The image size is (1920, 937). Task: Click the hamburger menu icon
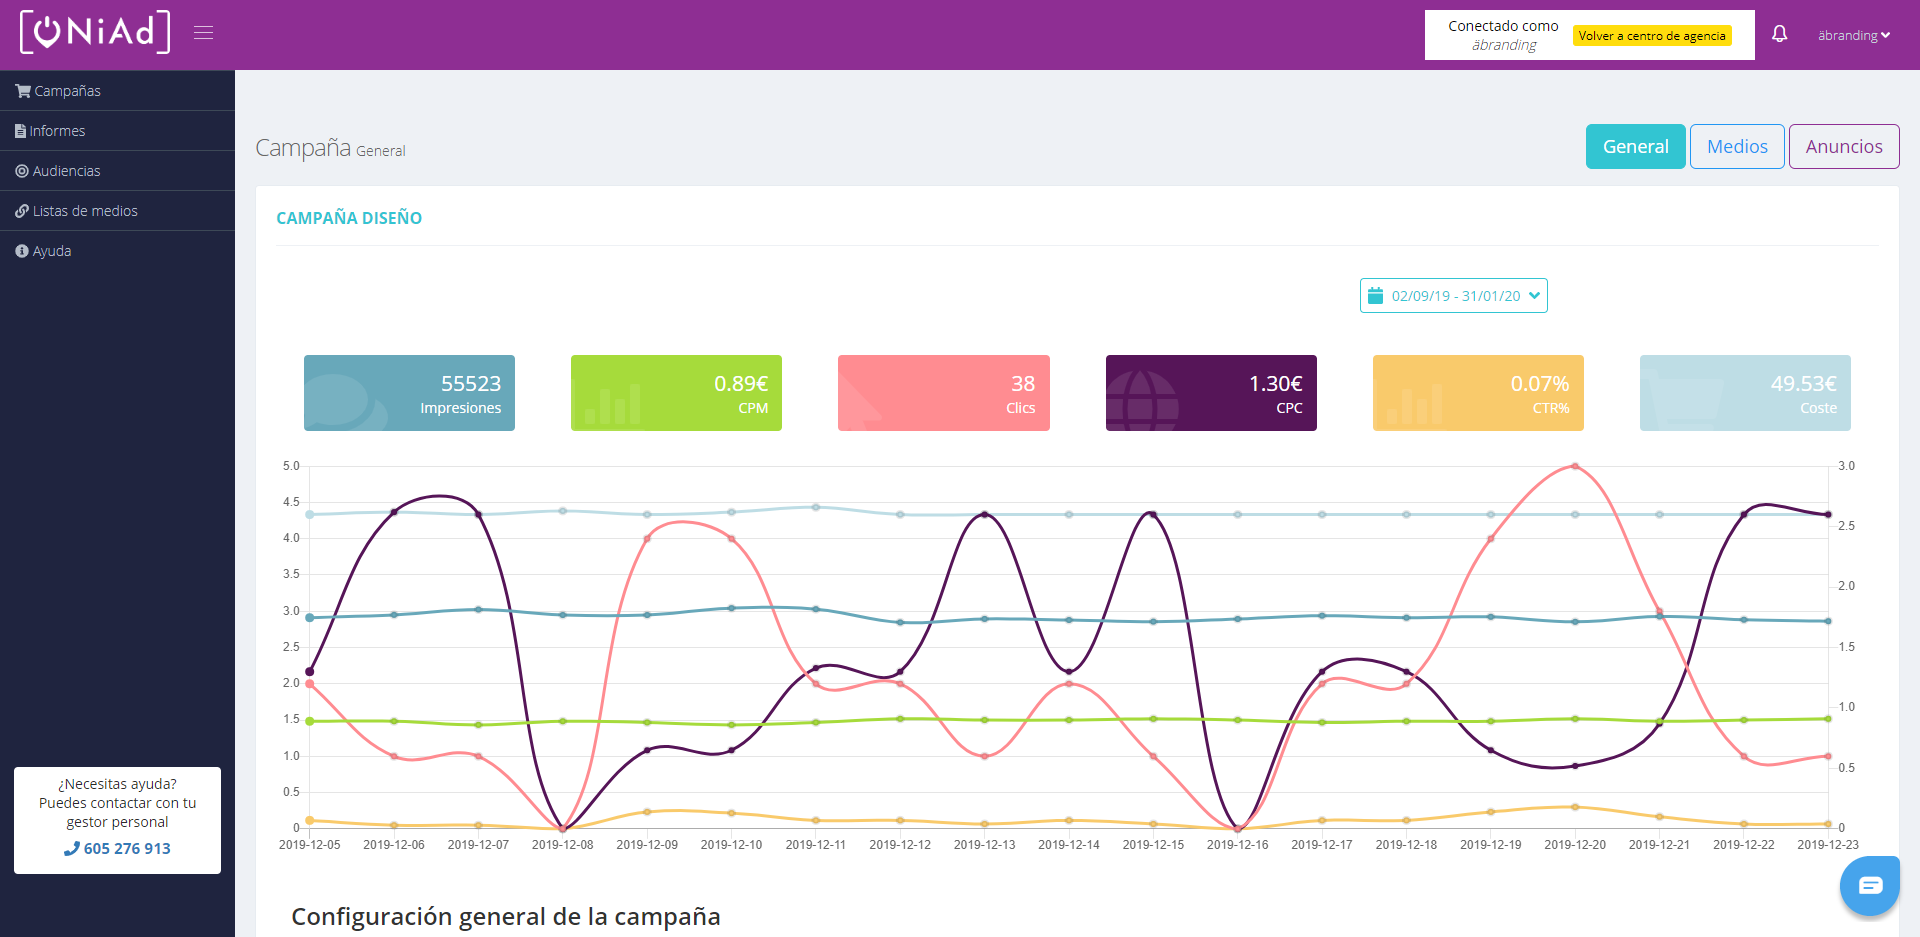click(203, 33)
